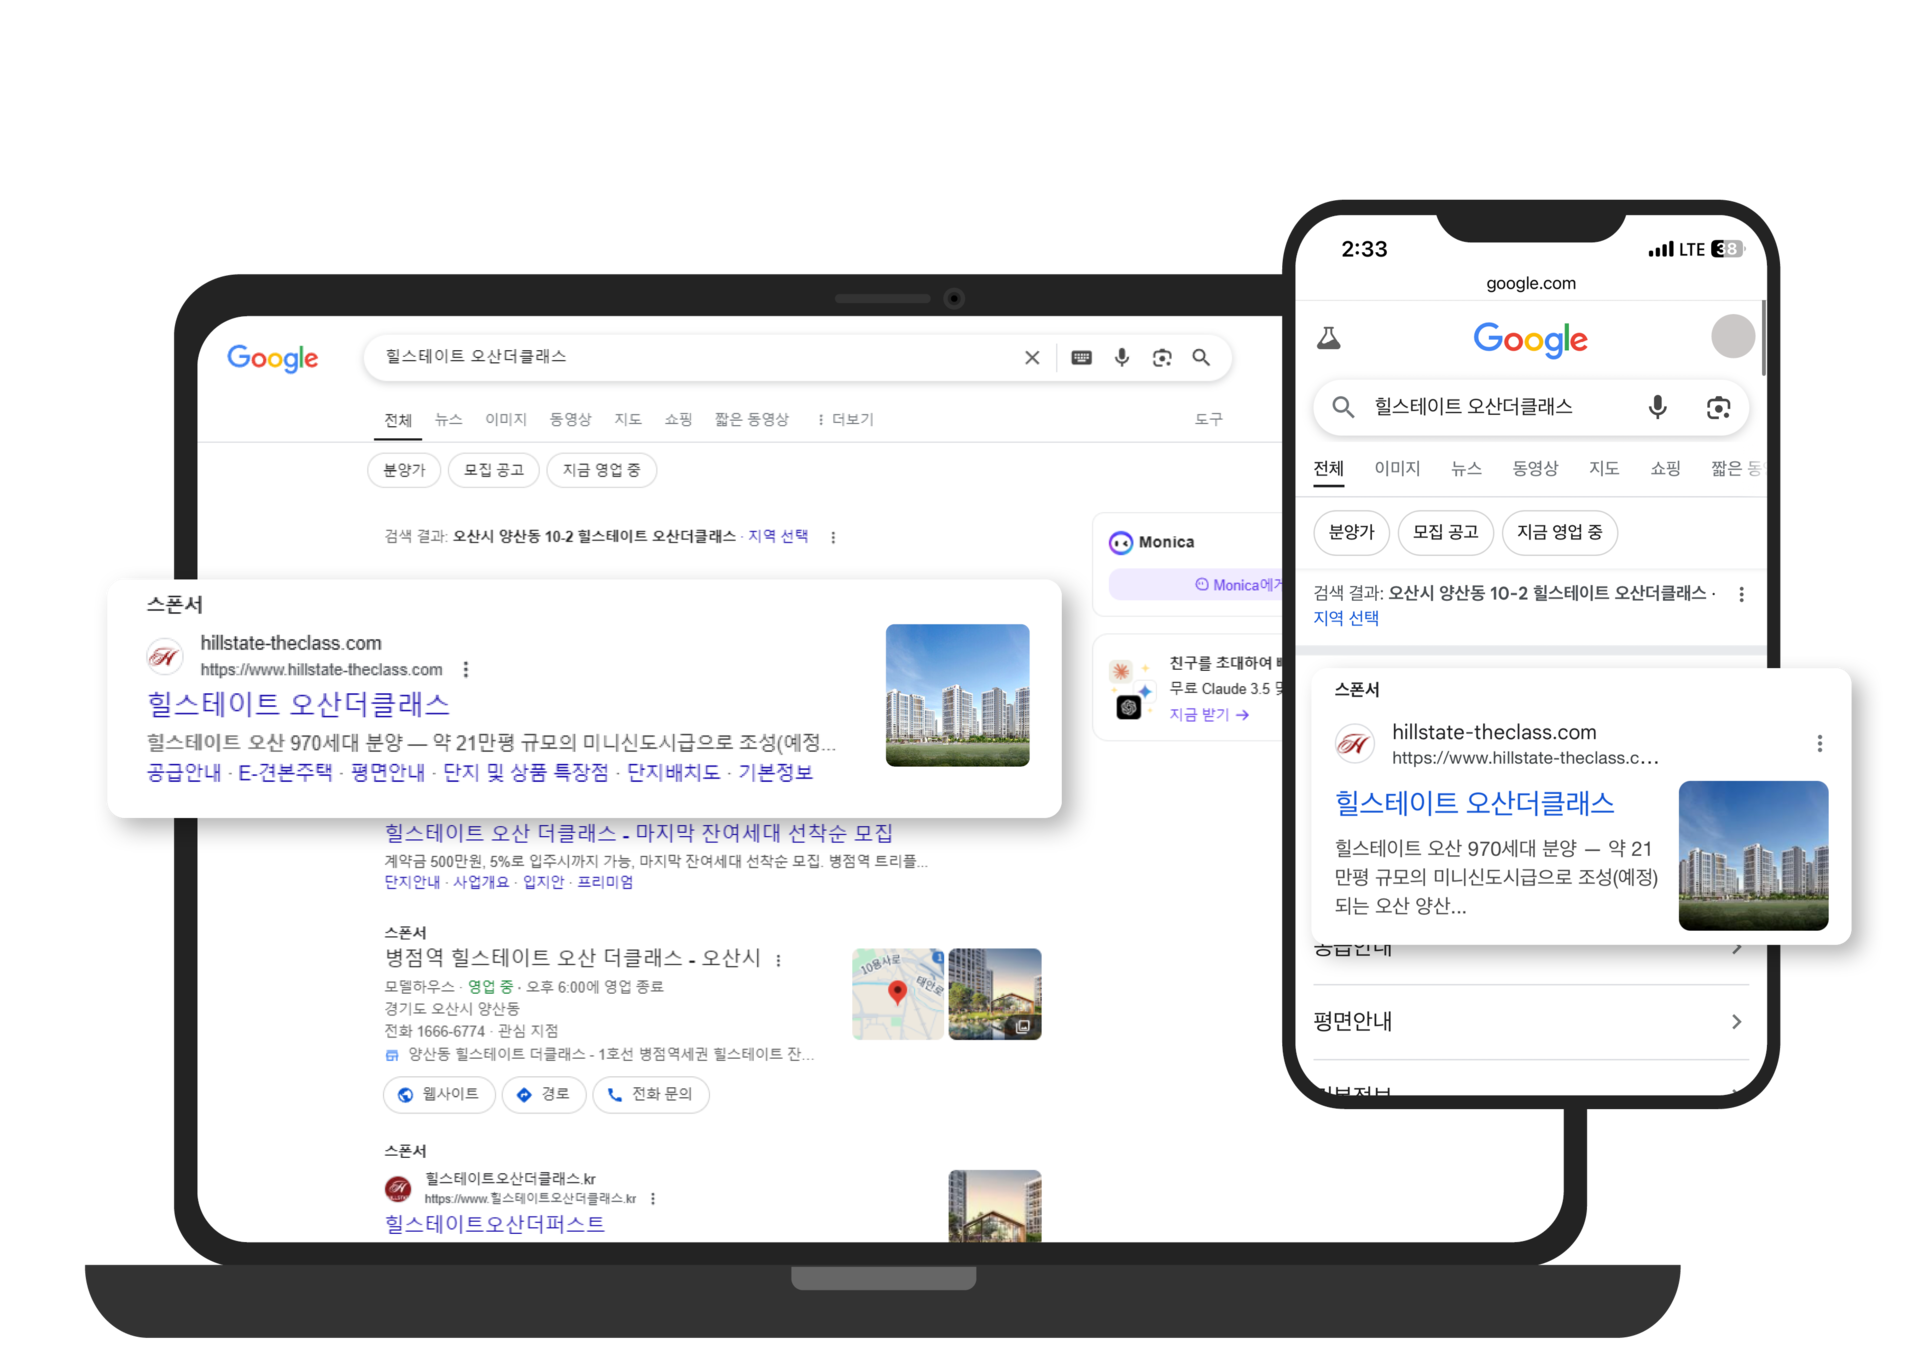Expand the 더보기 menu on laptop results

[846, 419]
